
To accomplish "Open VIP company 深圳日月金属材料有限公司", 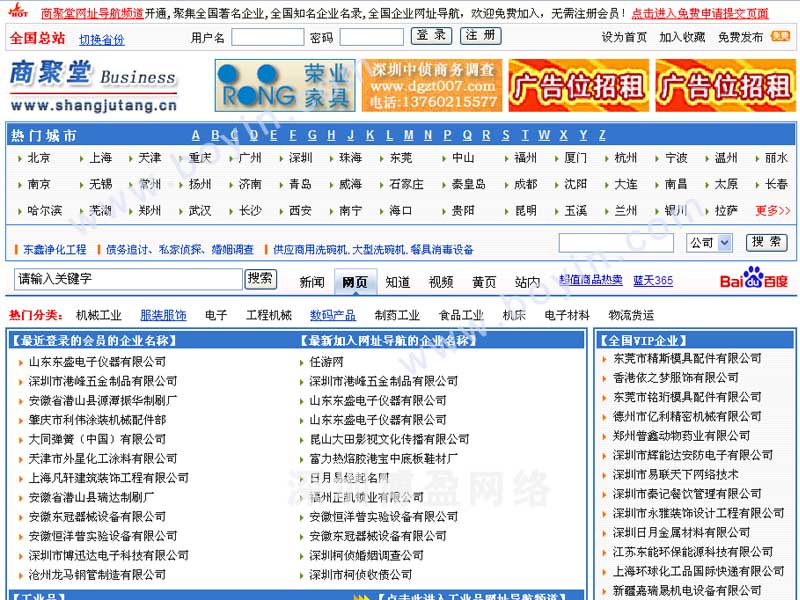I will 682,533.
